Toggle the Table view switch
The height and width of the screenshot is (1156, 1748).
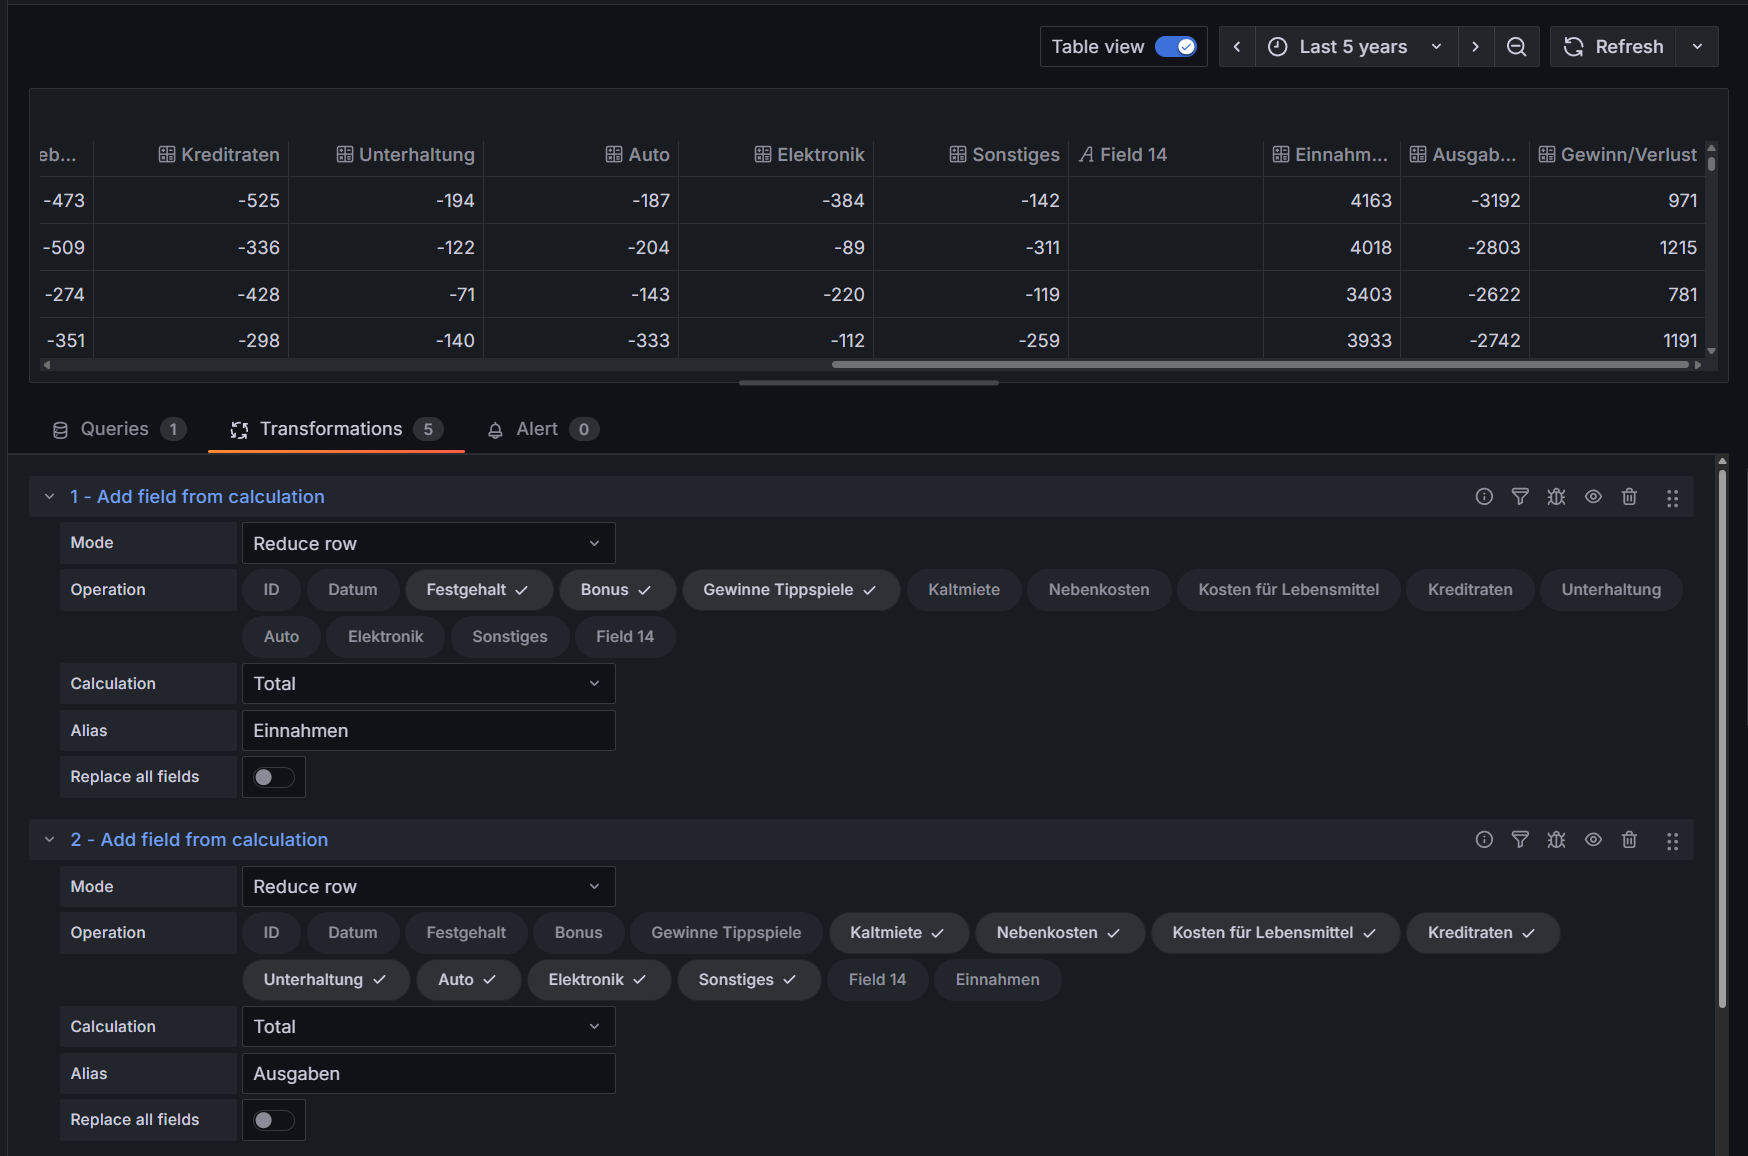[1175, 47]
